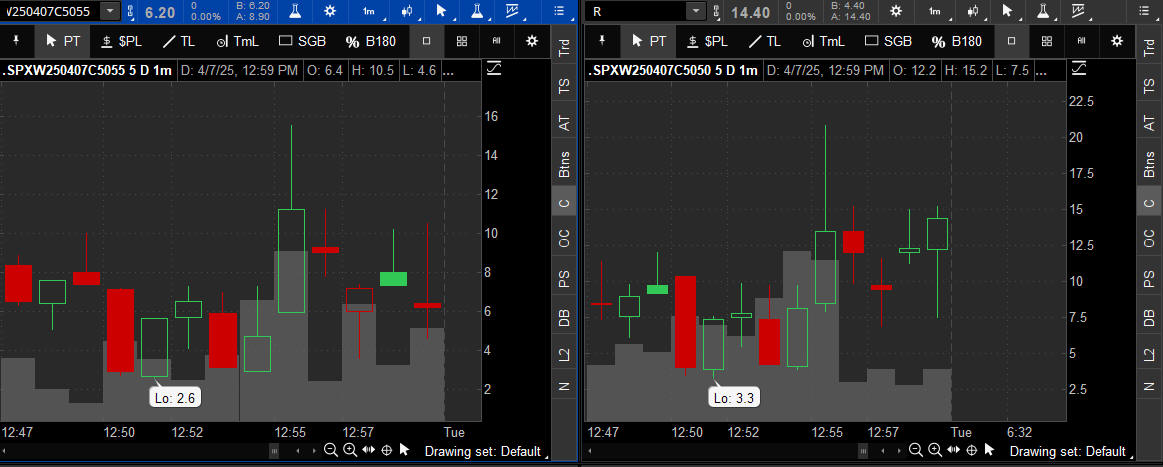Screen dimensions: 1163x467
Task: Open first flask Studies icon in left header
Action: pos(296,11)
